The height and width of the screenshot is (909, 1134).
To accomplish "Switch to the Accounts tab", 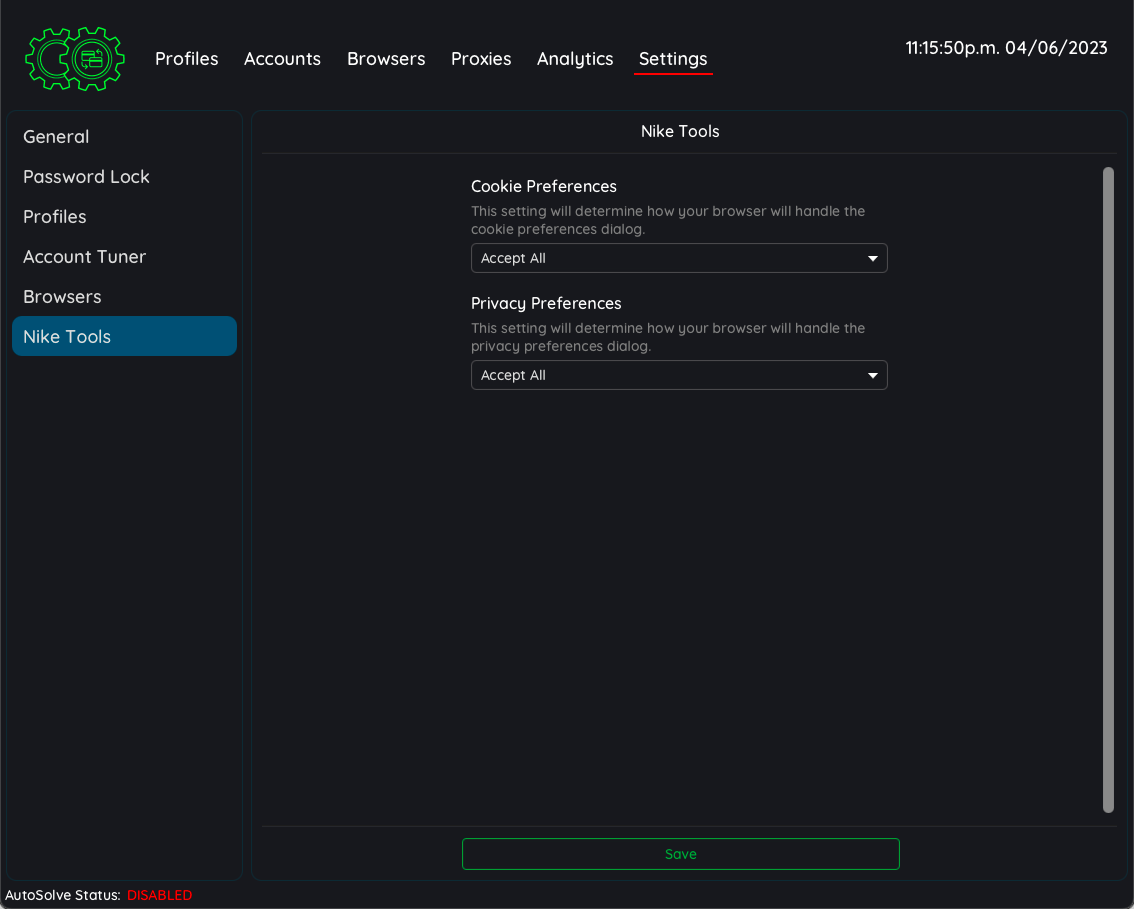I will click(282, 59).
